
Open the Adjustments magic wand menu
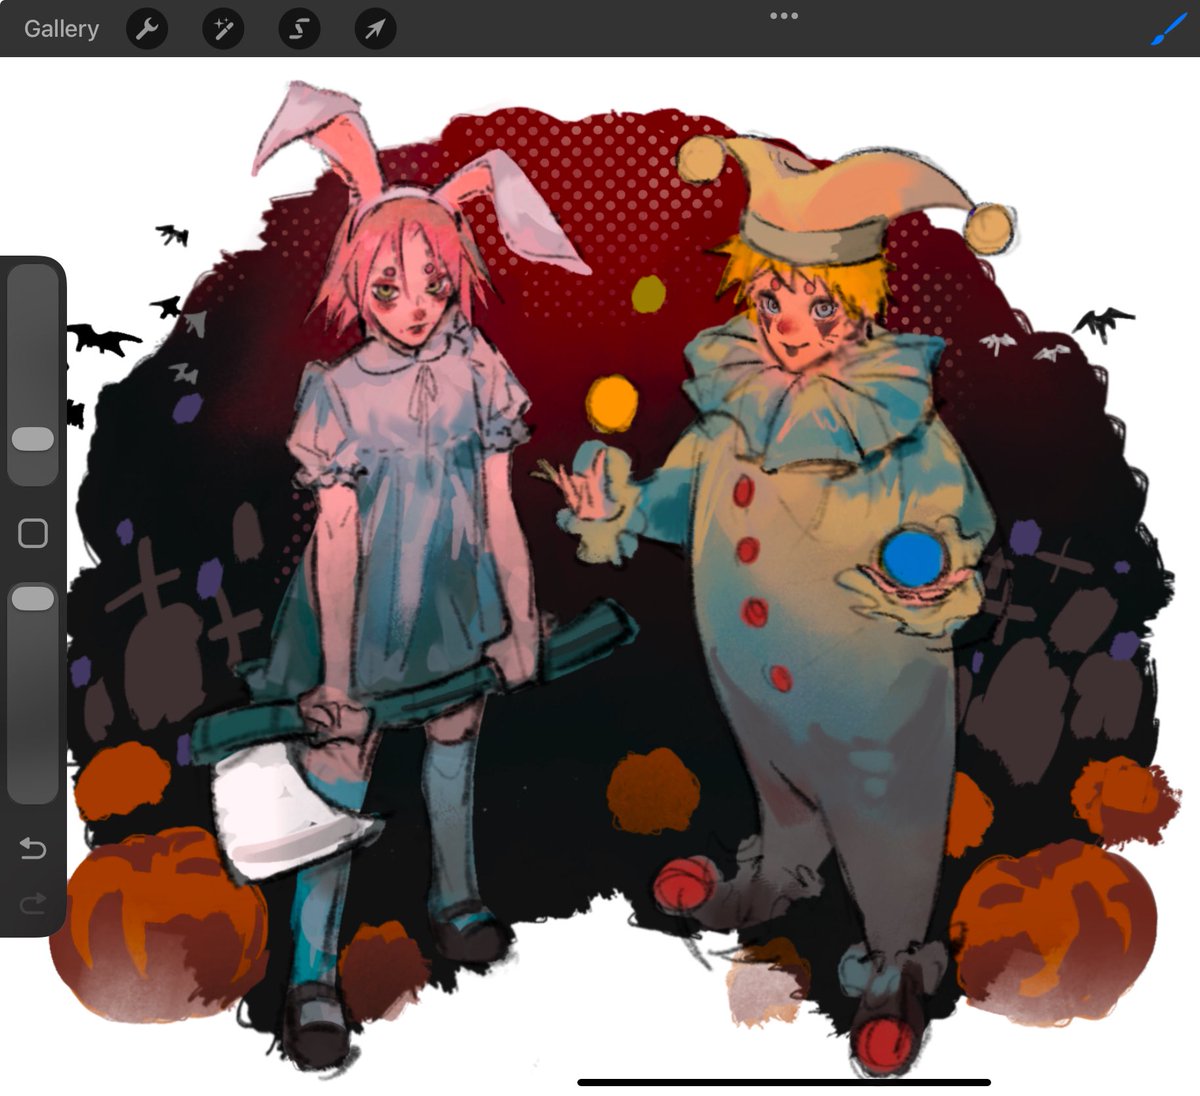click(x=223, y=29)
